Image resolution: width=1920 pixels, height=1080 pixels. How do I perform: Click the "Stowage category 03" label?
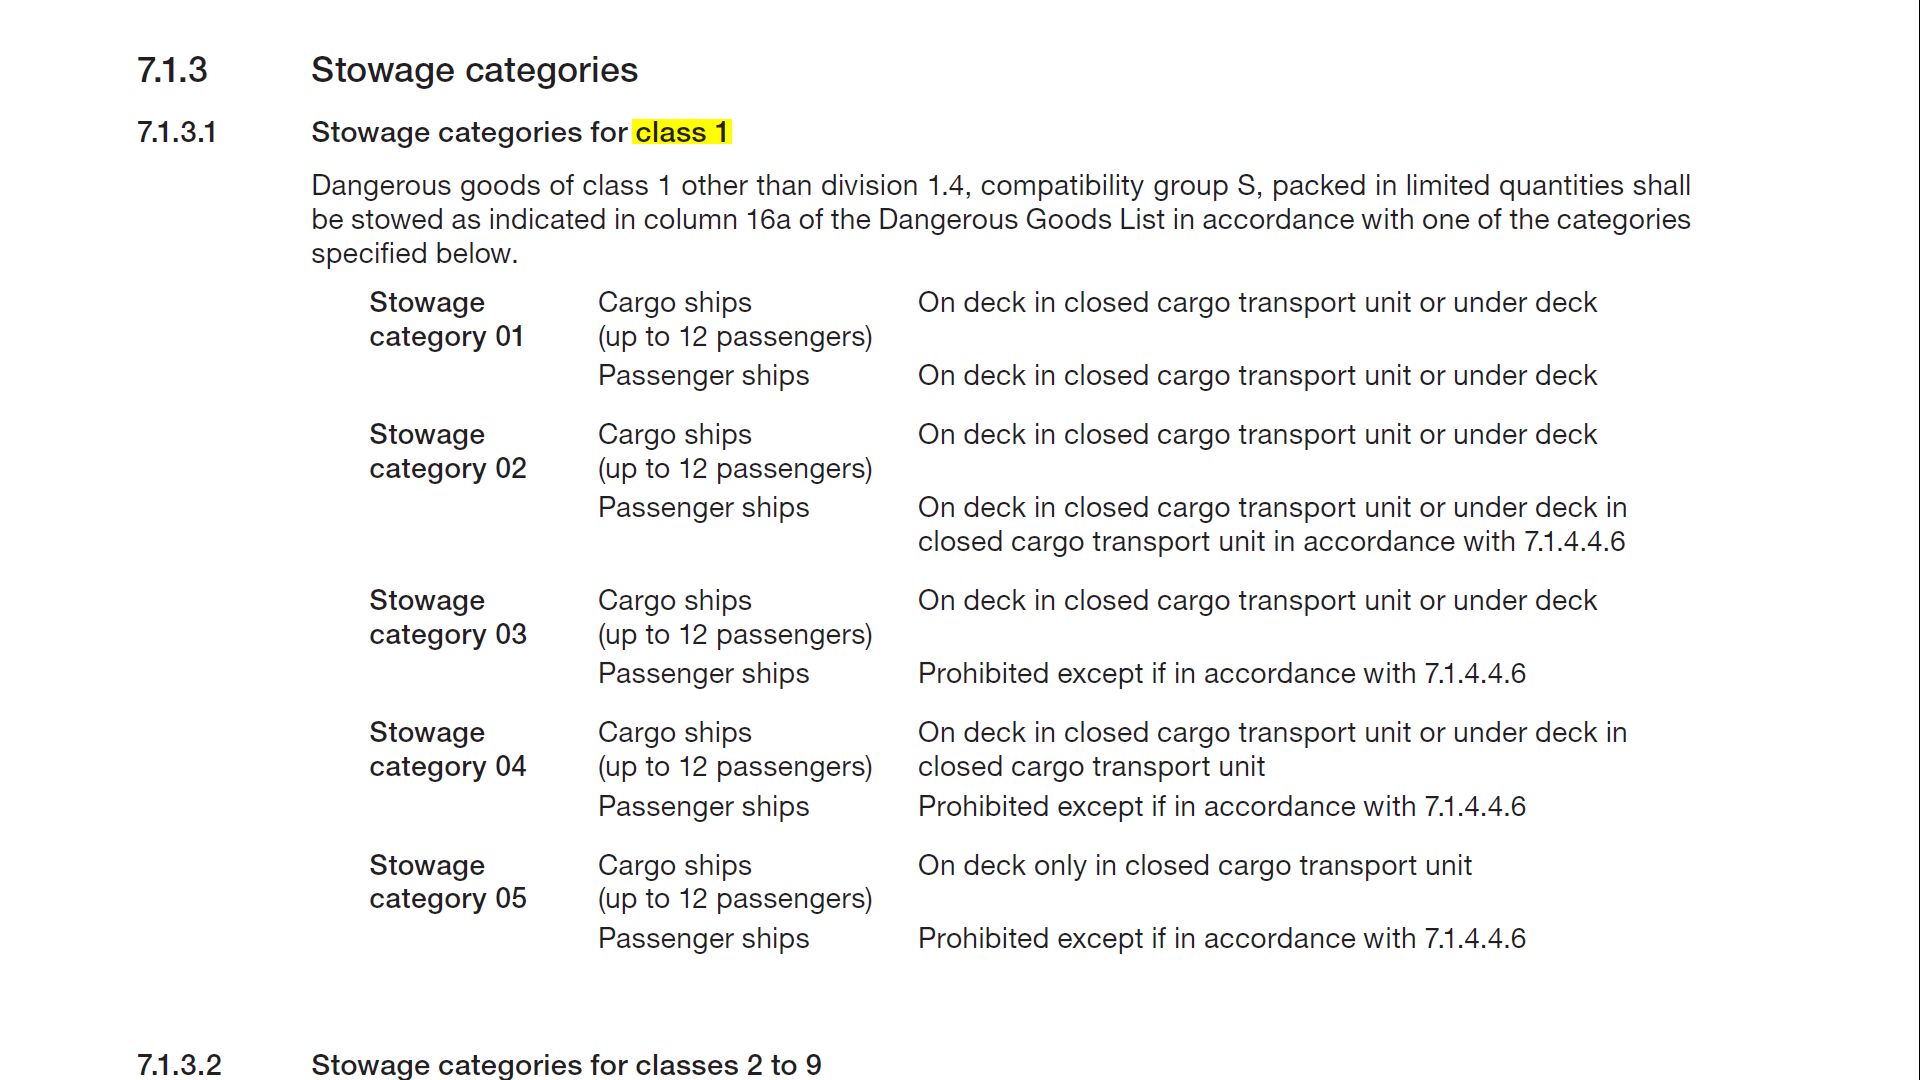447,617
